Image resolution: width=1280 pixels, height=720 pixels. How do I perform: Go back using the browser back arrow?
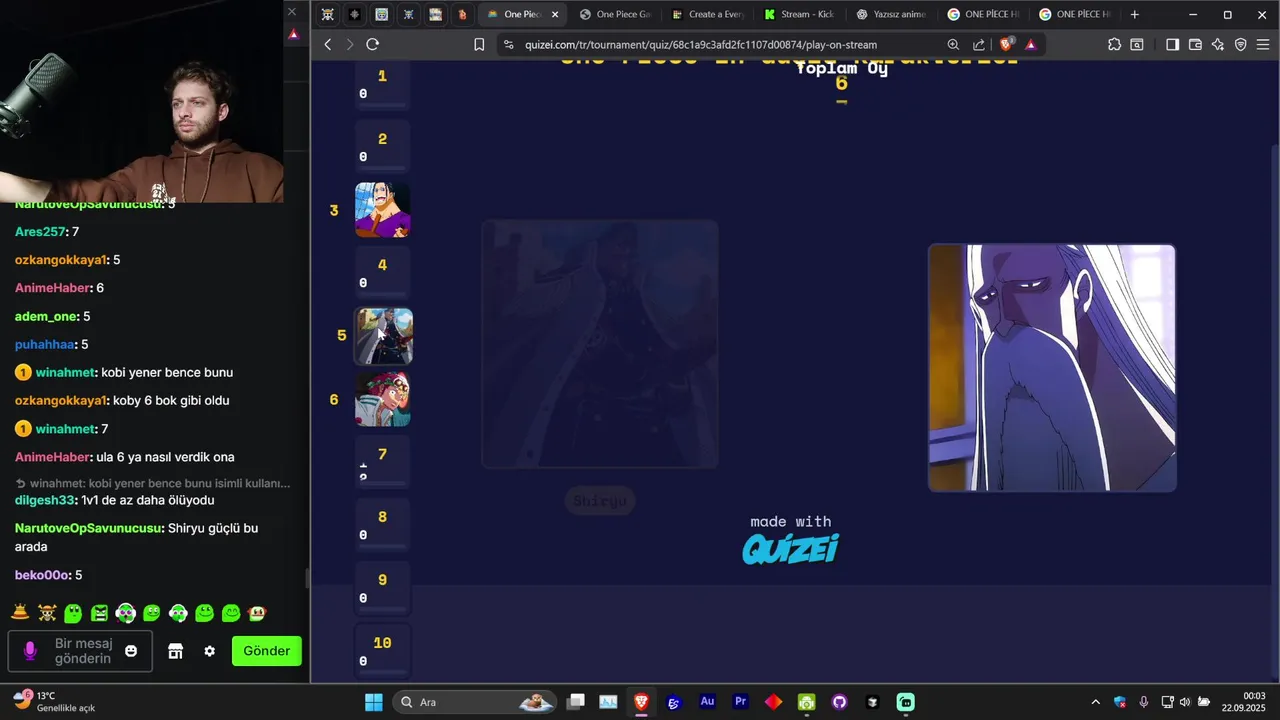327,44
